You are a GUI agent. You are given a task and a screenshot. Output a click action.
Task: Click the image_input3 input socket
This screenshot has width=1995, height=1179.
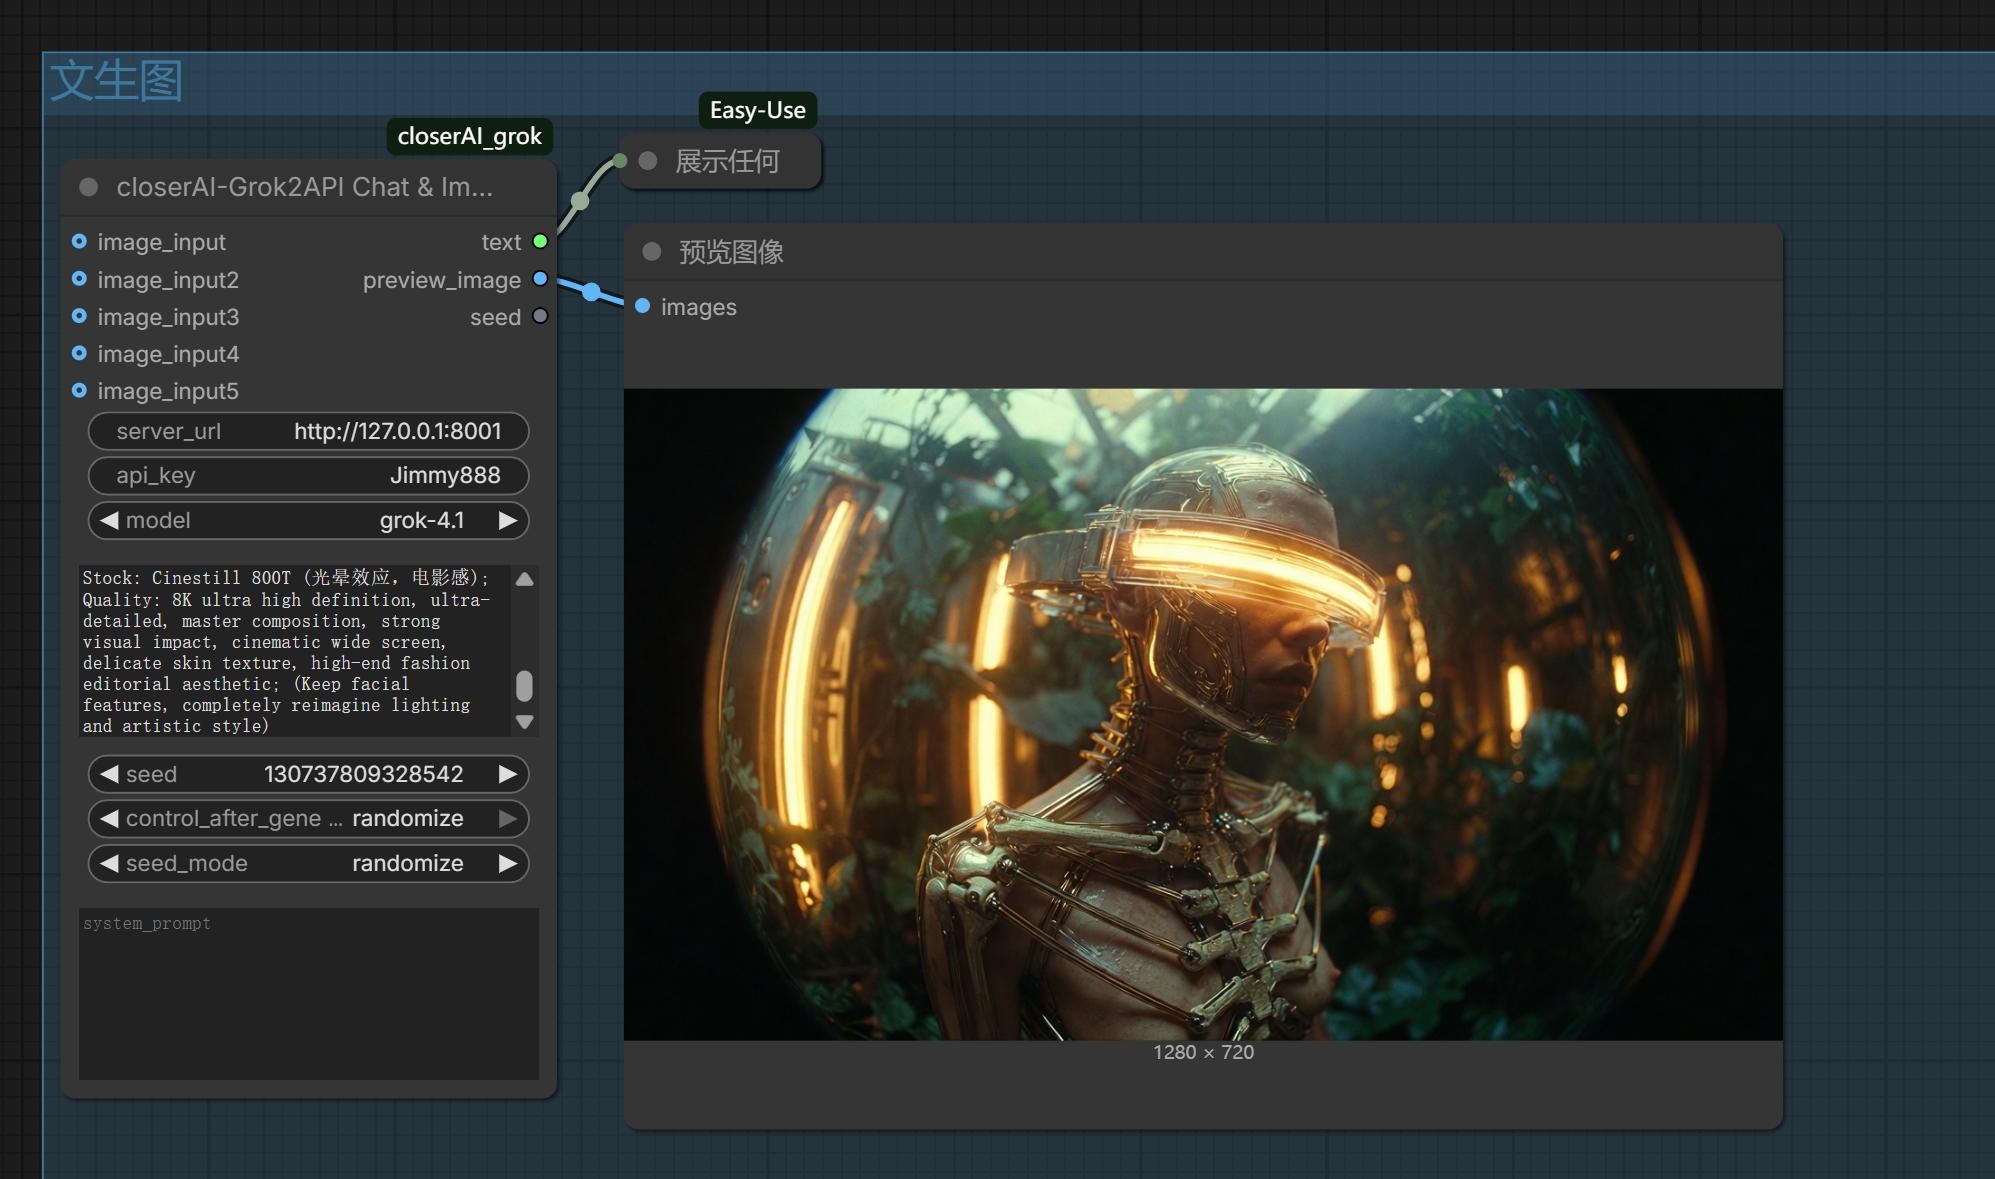pos(79,316)
